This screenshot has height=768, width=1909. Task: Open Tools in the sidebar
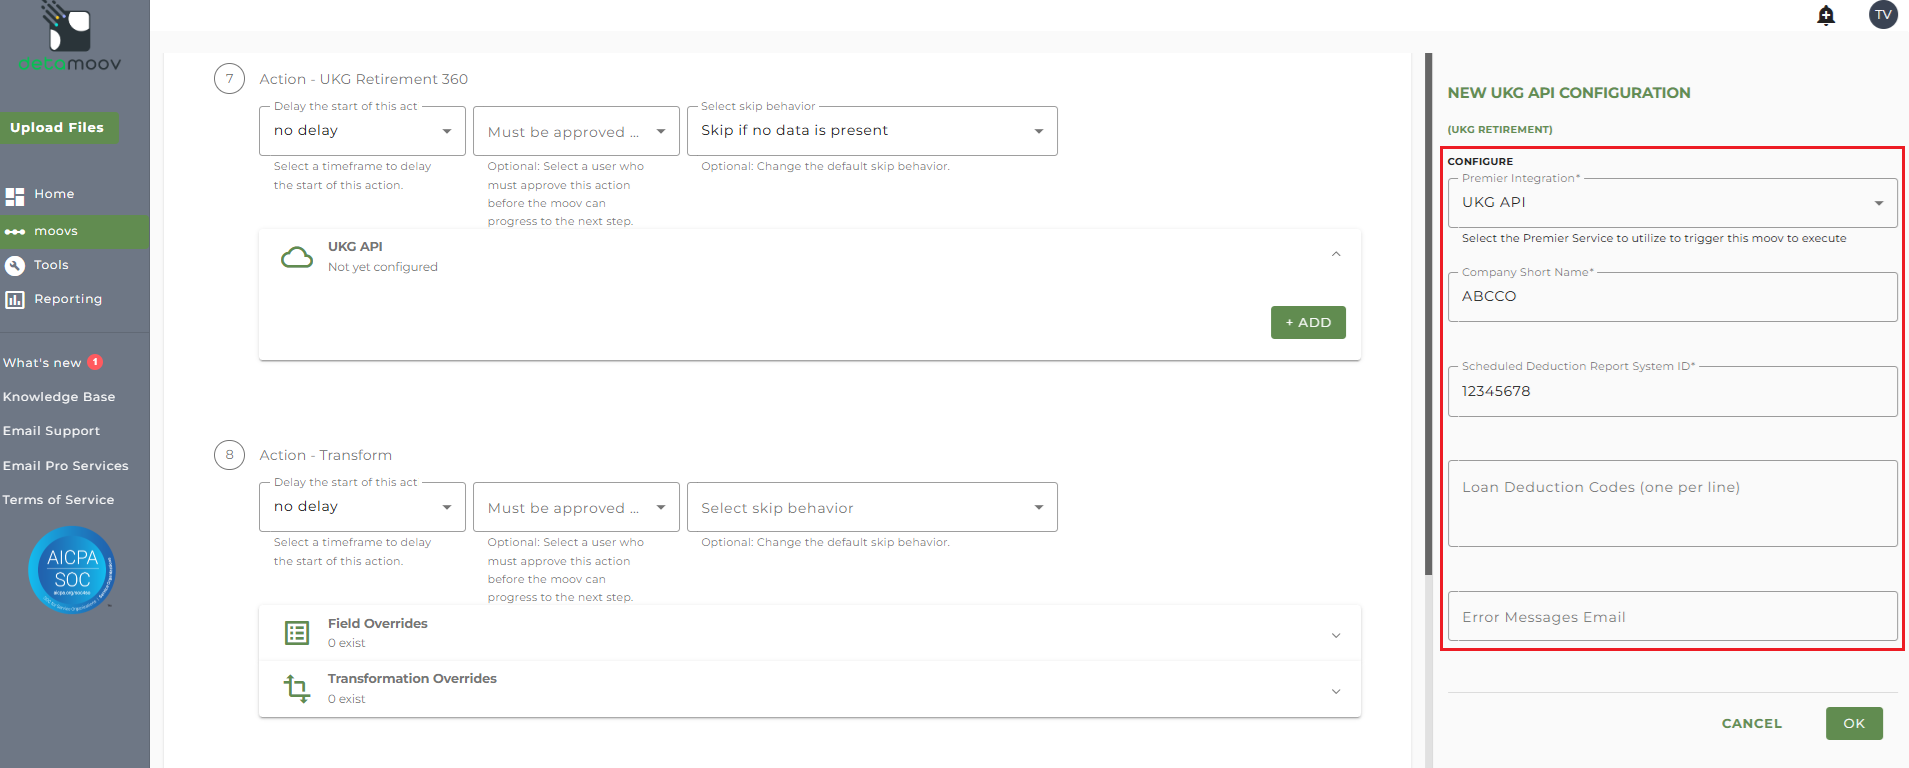click(x=51, y=265)
